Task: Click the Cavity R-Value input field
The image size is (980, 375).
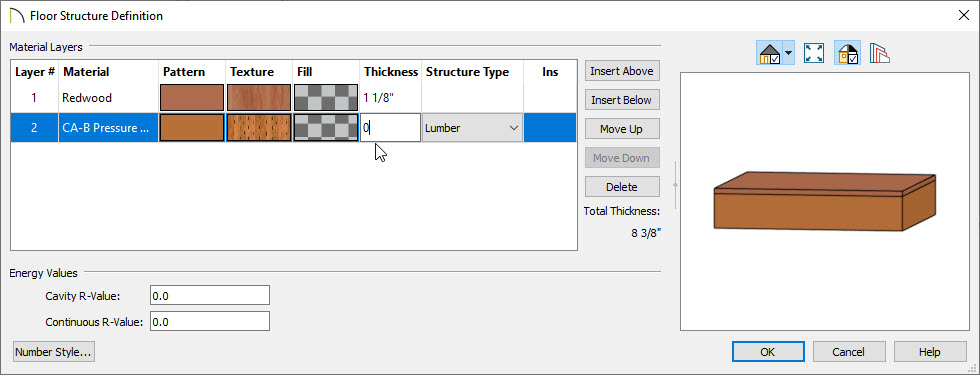Action: coord(210,296)
